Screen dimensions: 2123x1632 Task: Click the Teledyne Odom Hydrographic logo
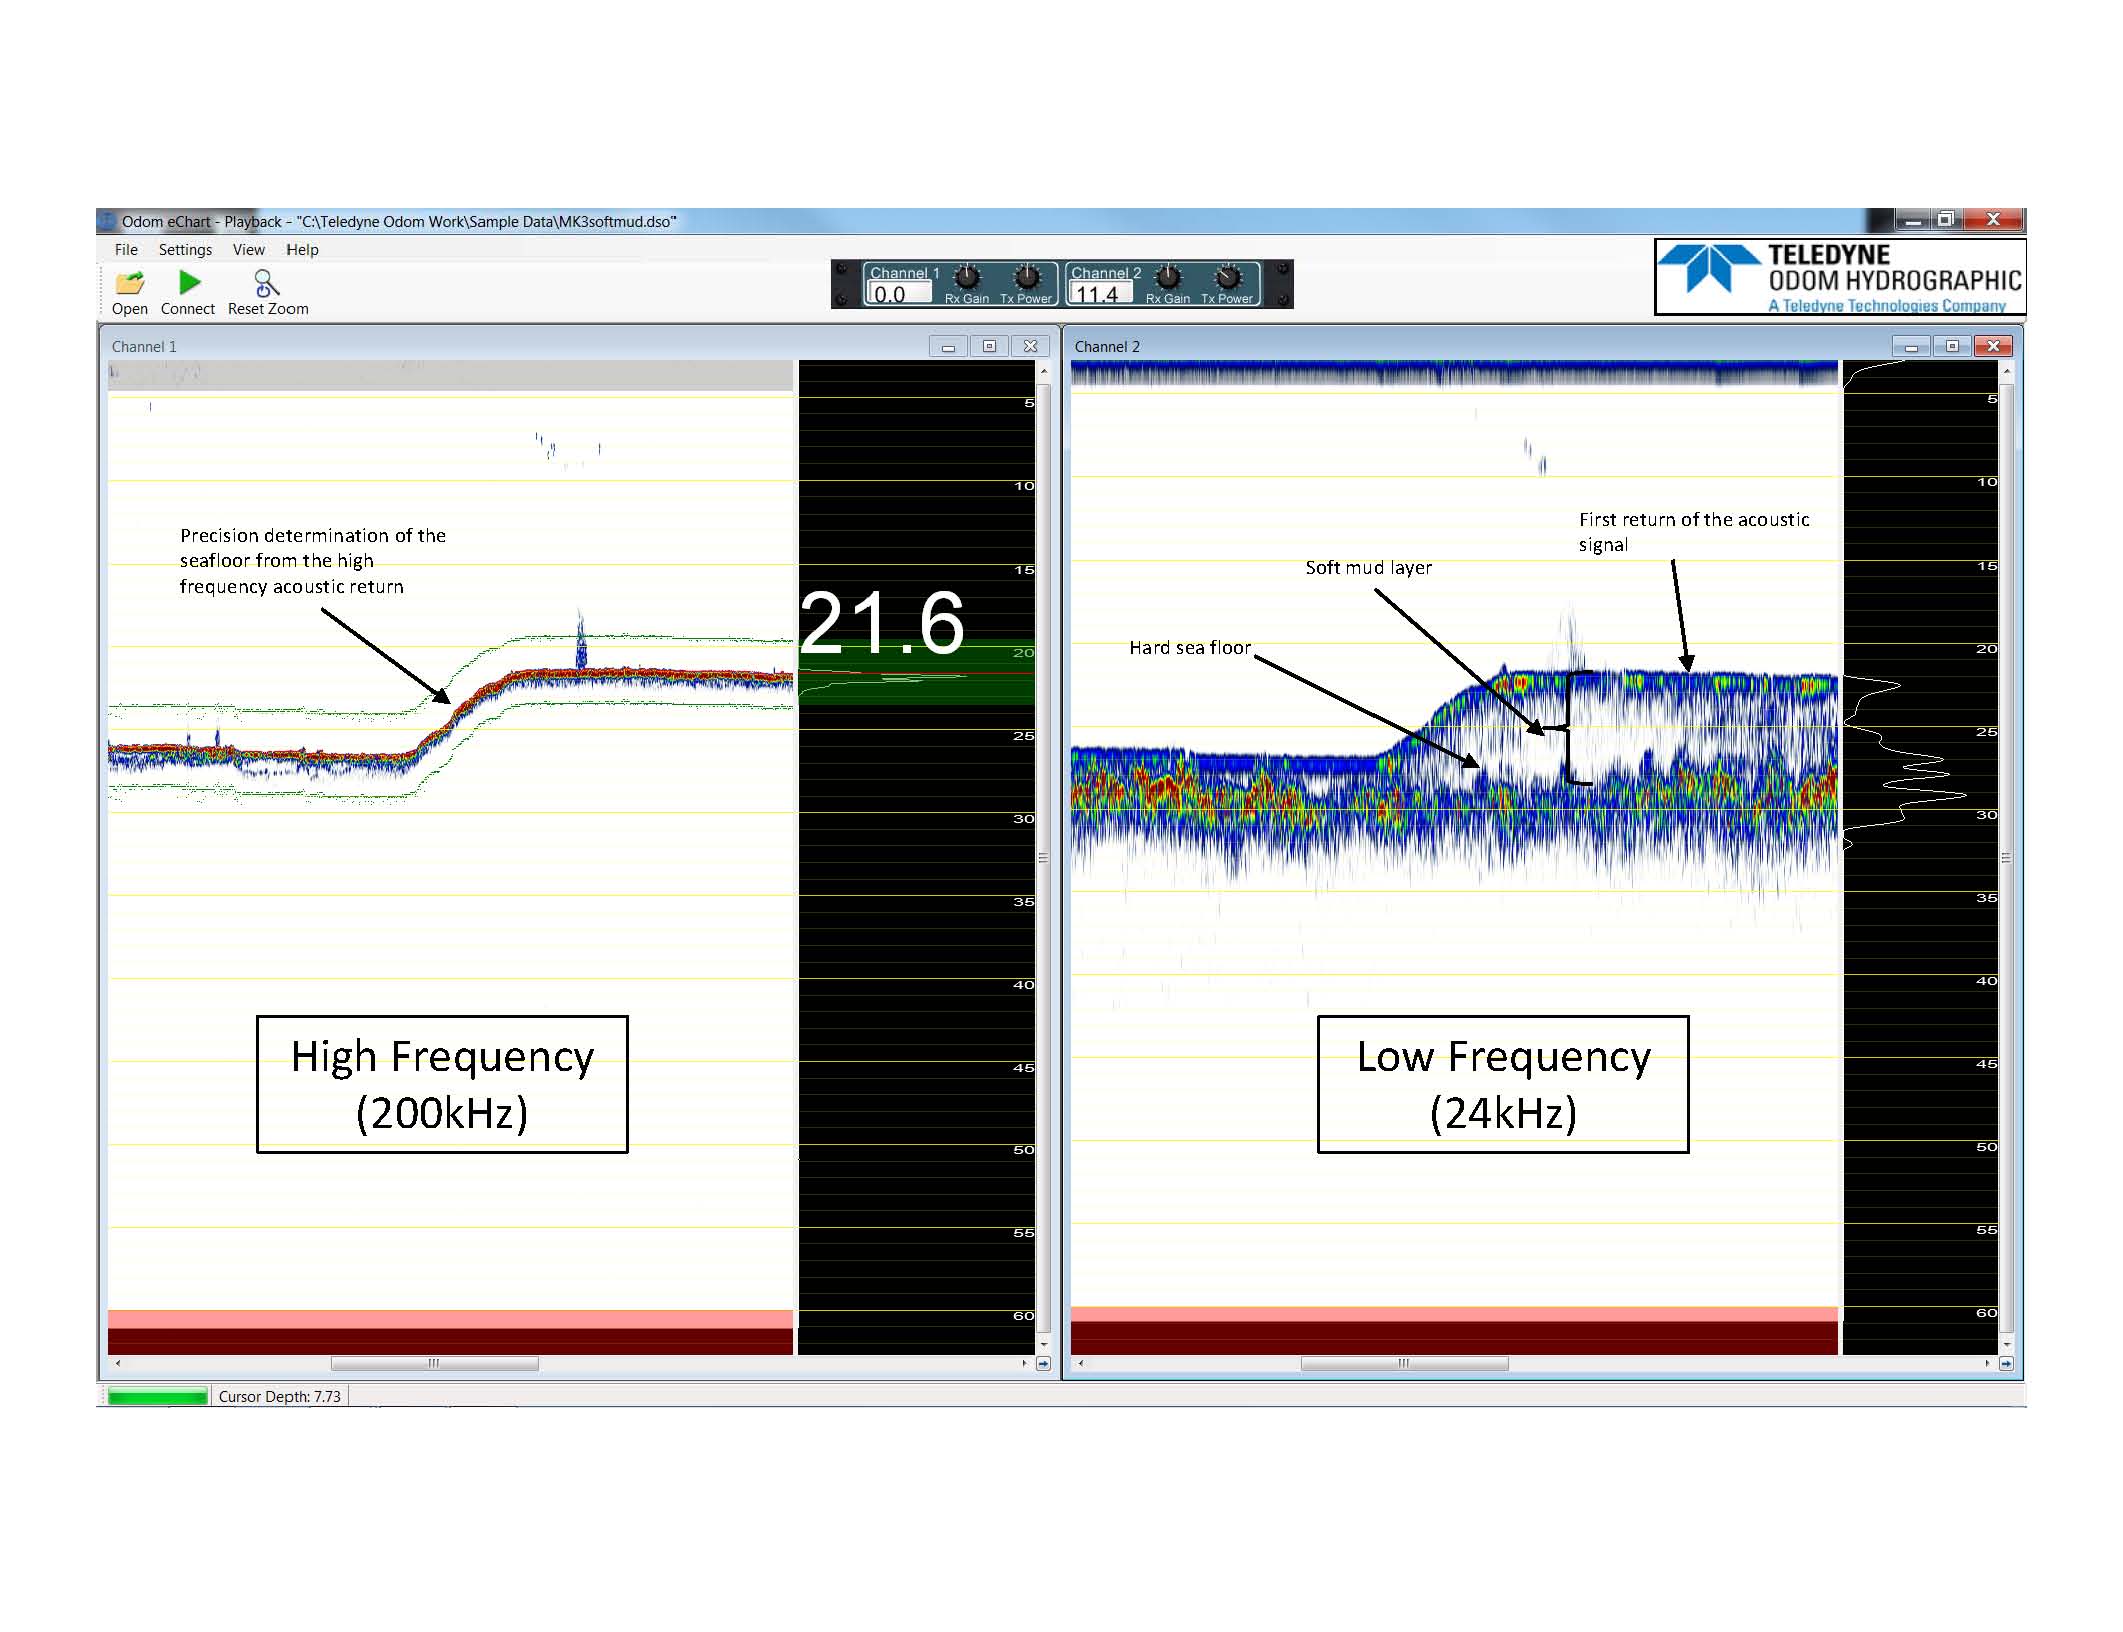tap(1839, 278)
